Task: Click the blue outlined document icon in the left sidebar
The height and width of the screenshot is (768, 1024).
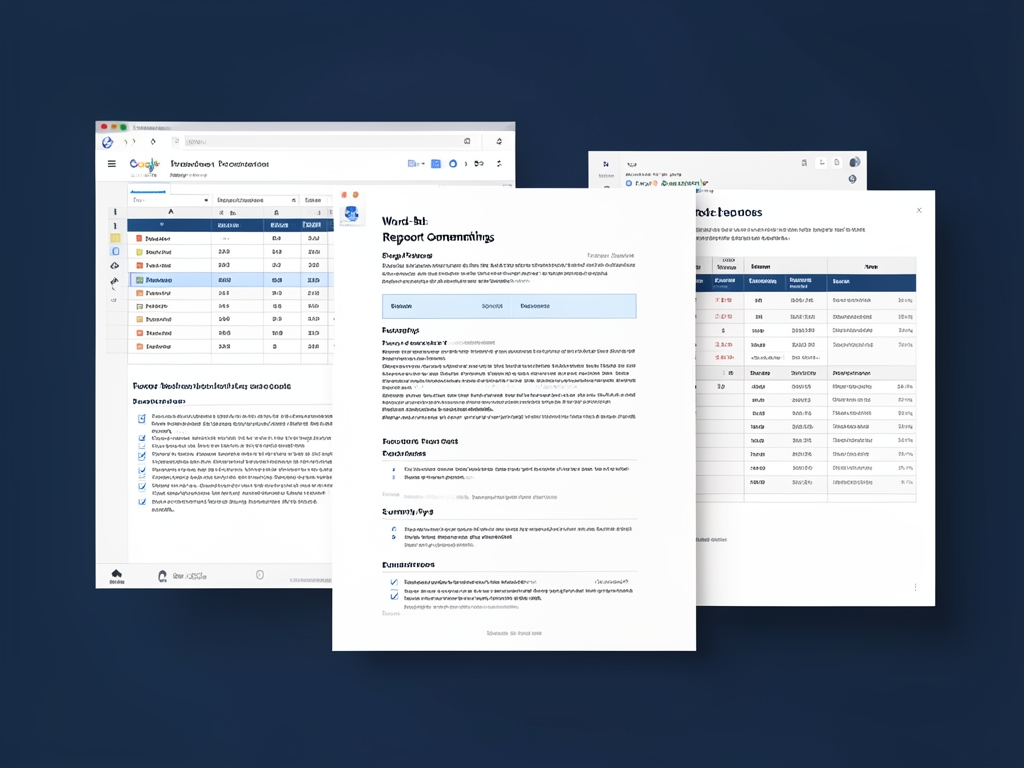Action: click(x=116, y=251)
